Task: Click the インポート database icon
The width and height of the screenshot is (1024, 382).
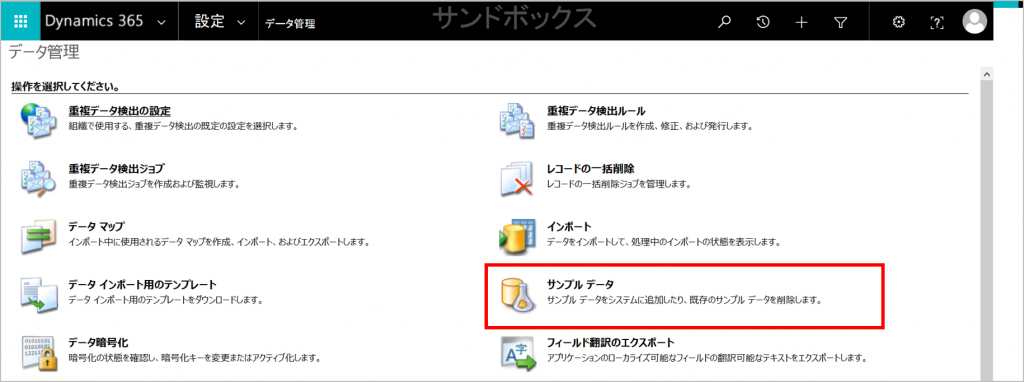Action: coord(518,237)
